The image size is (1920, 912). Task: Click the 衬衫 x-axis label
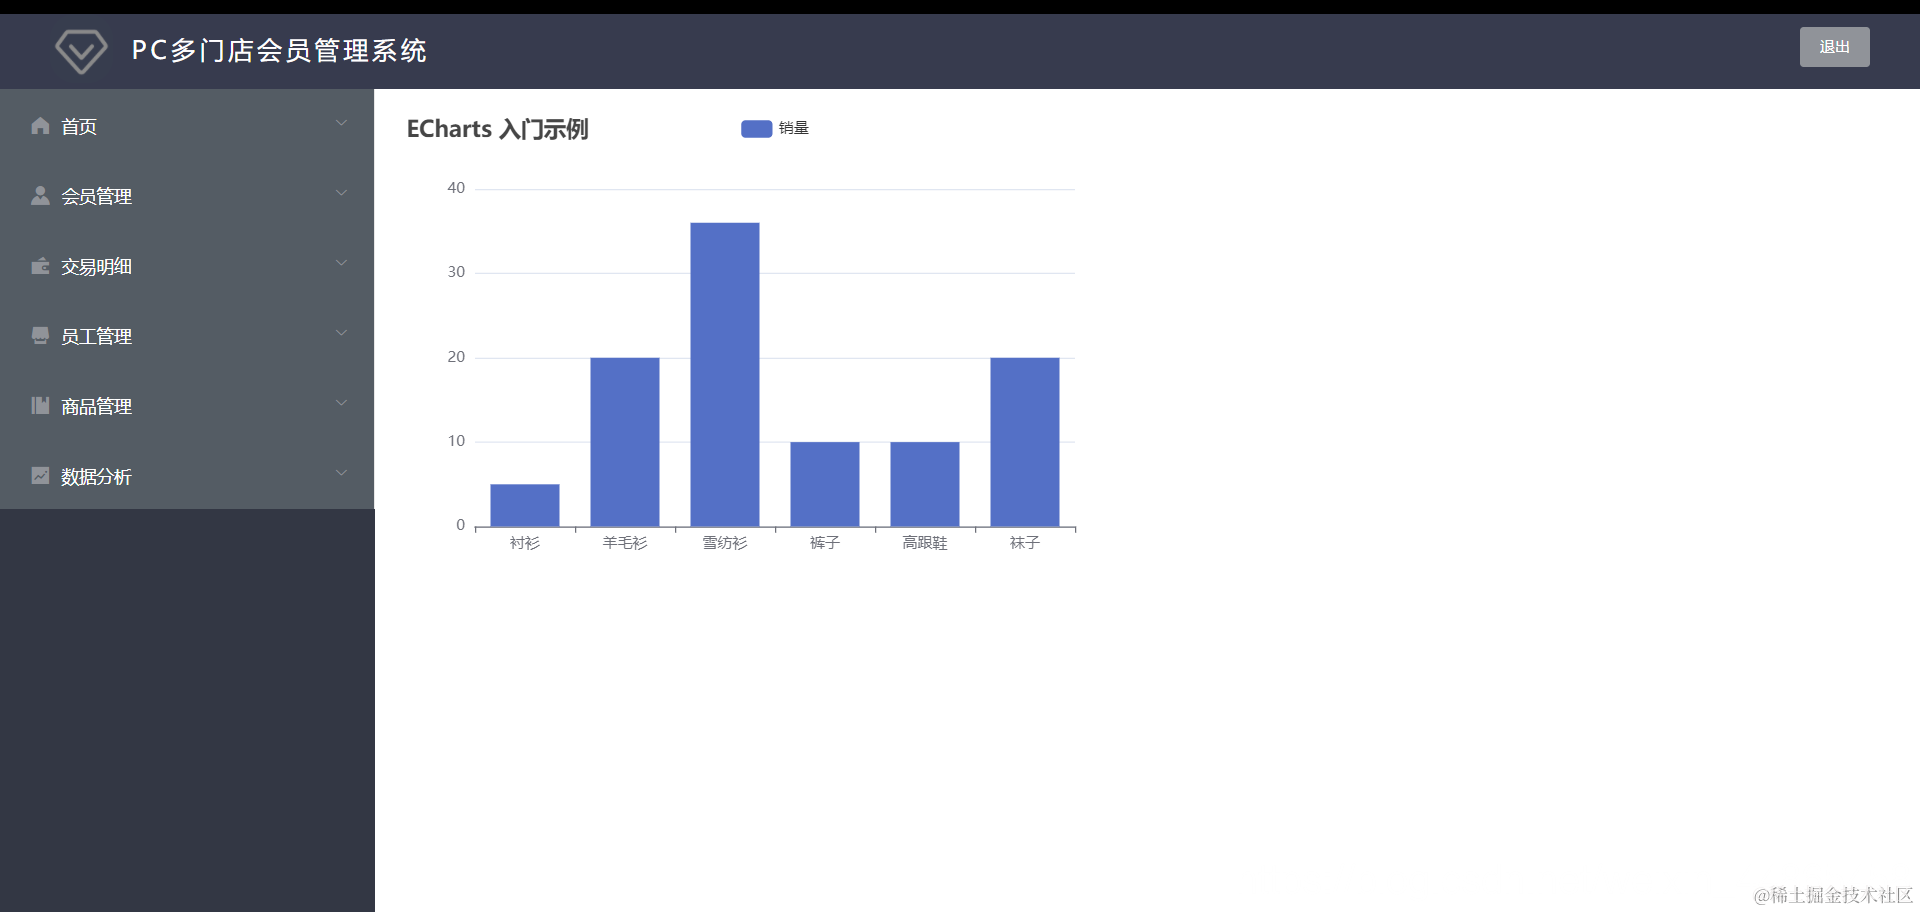525,543
